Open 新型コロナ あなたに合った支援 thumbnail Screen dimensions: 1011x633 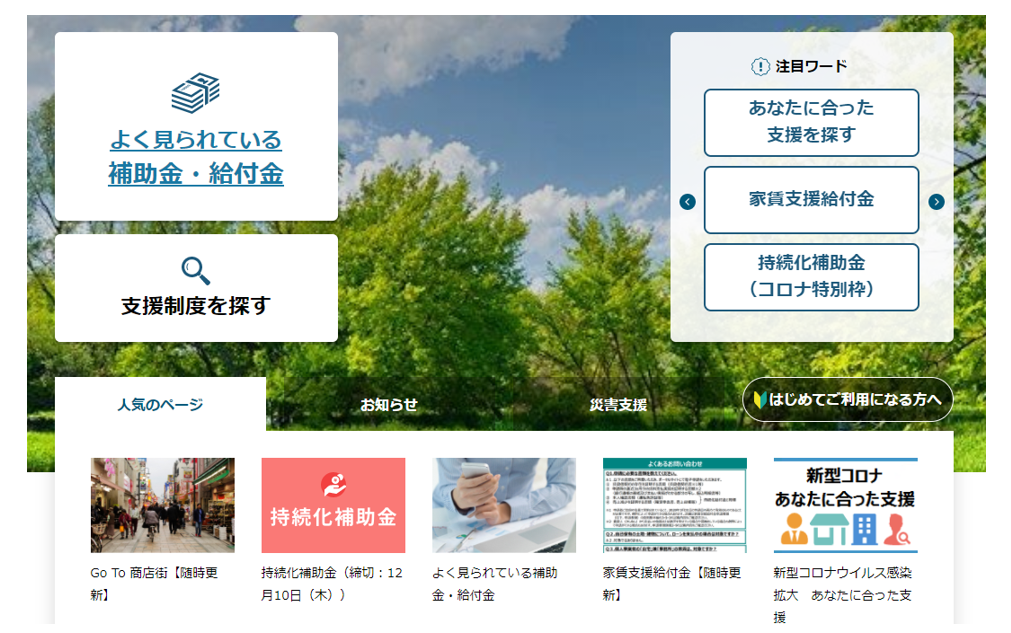(x=845, y=505)
